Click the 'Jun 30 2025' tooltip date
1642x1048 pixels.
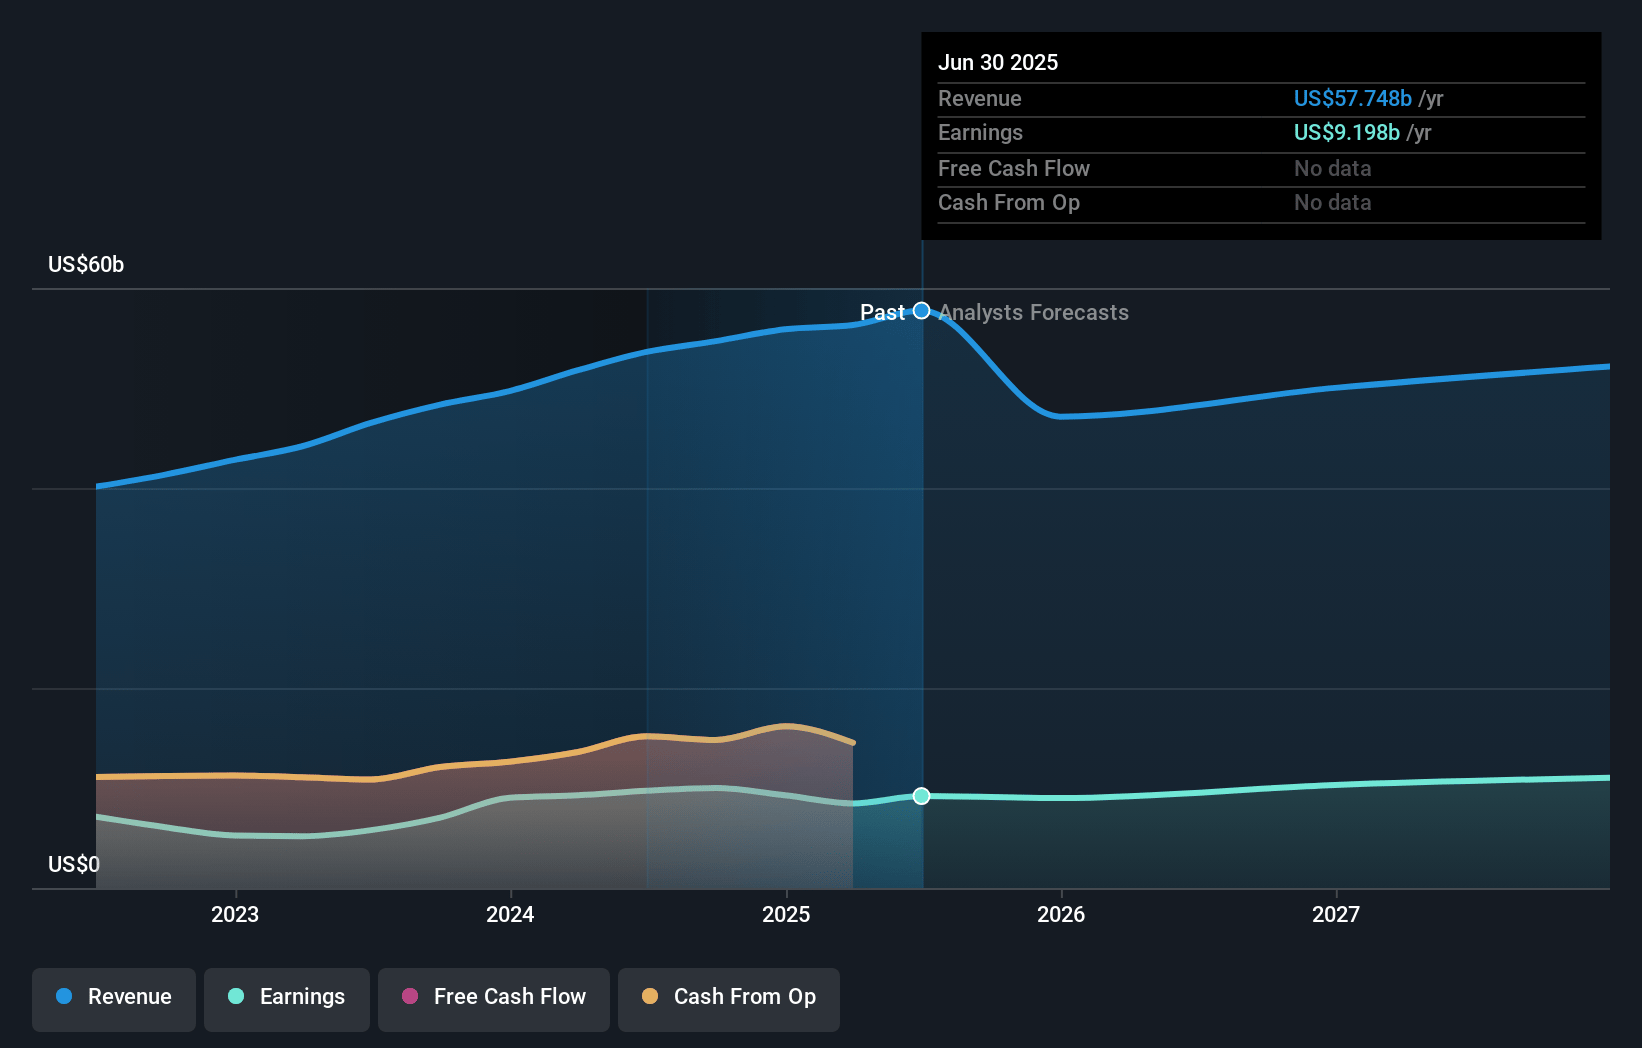[998, 62]
